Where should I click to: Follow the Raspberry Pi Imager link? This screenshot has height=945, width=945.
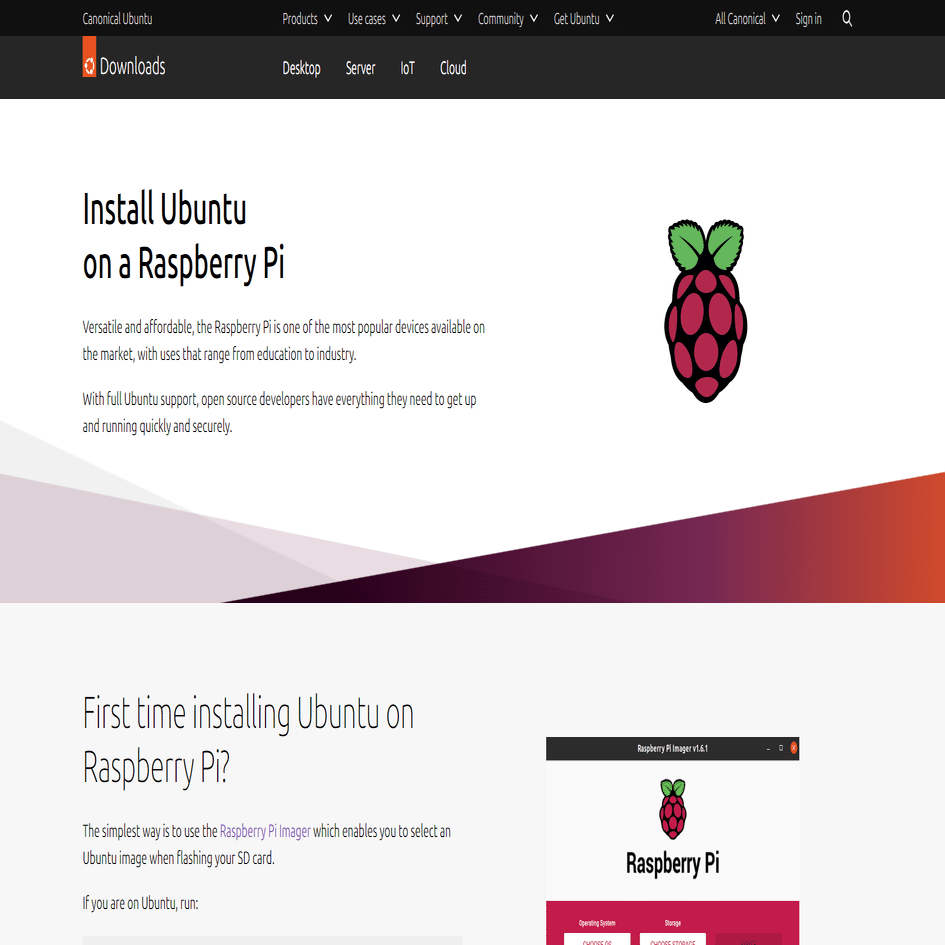(x=265, y=831)
